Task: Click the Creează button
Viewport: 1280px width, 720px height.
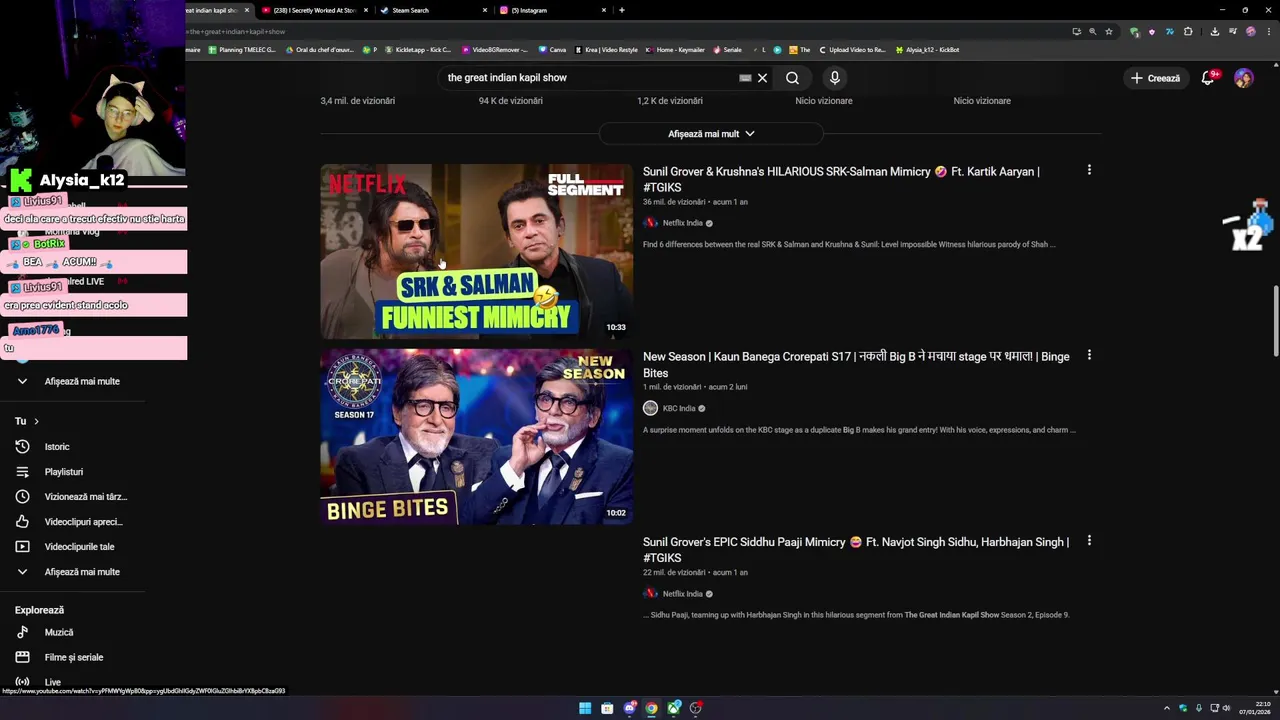Action: (1155, 78)
